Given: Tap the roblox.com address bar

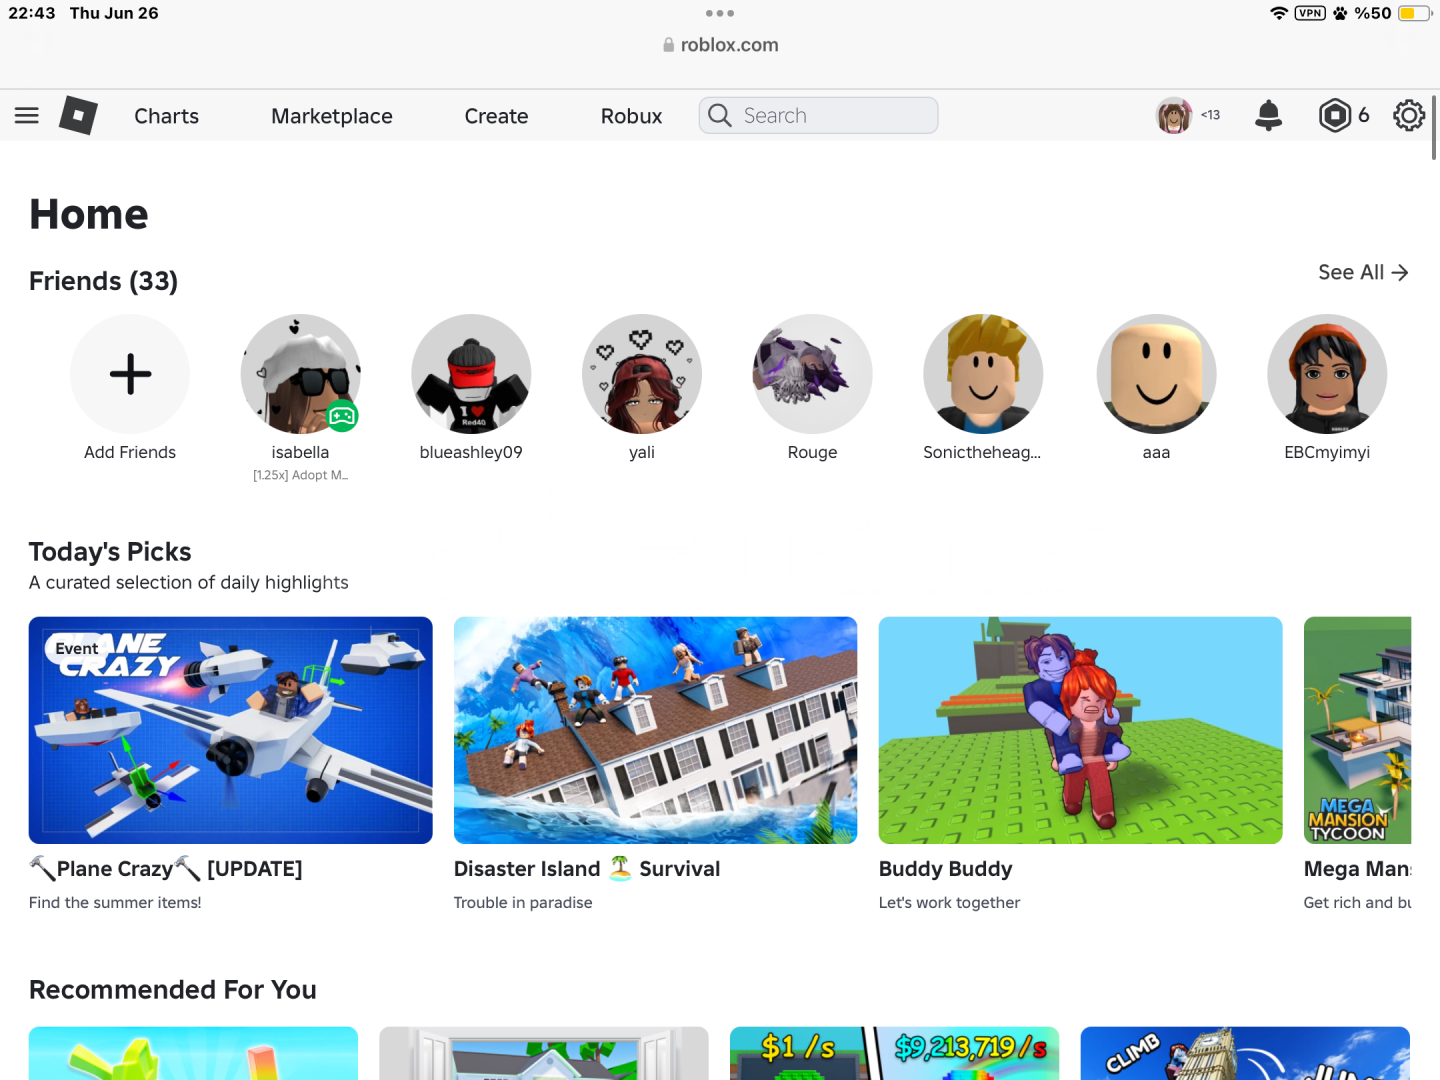Looking at the screenshot, I should click(x=720, y=45).
